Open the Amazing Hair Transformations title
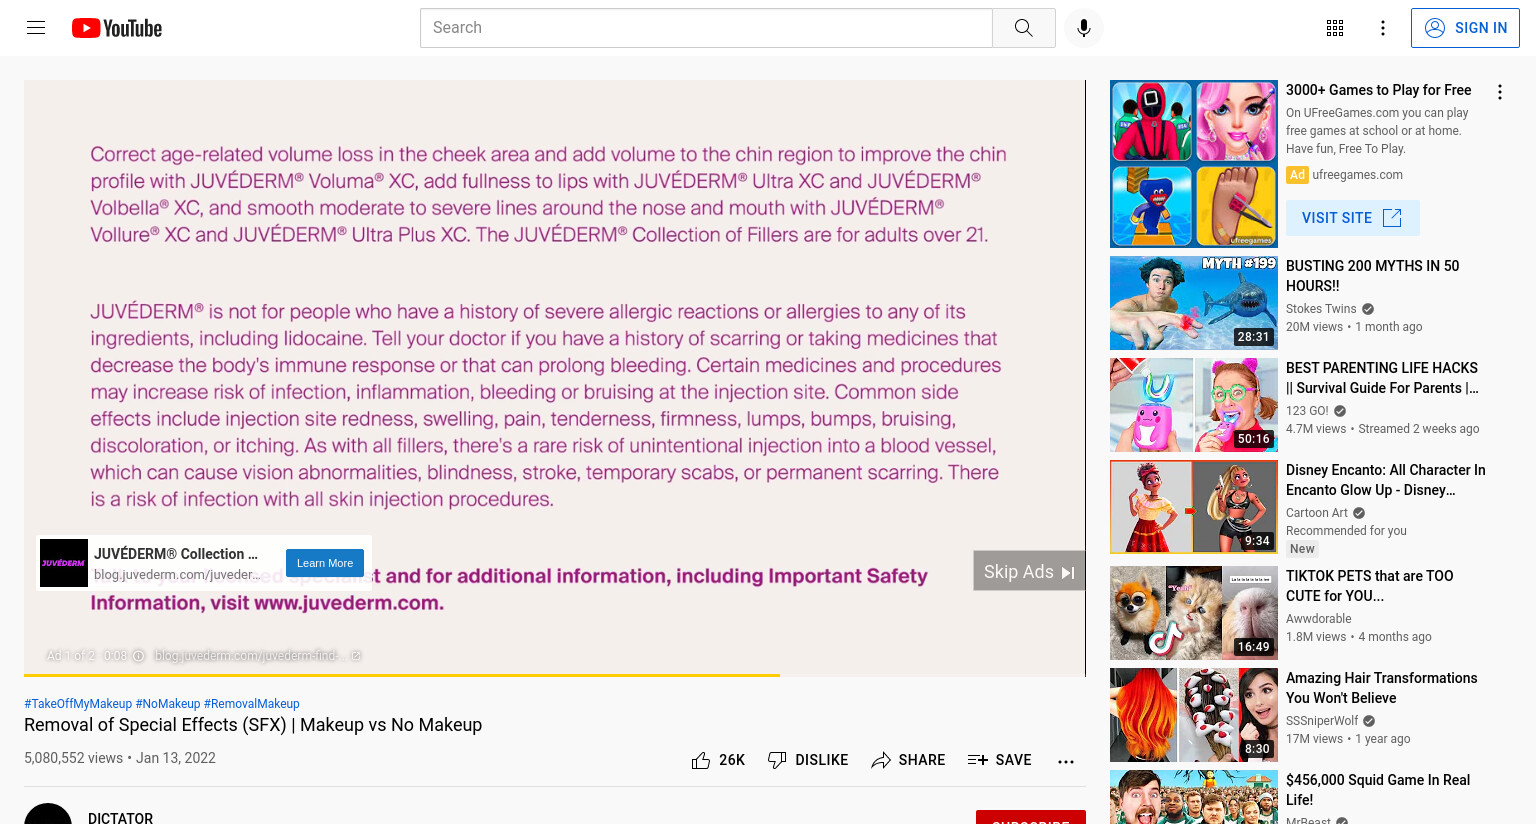 coord(1381,688)
